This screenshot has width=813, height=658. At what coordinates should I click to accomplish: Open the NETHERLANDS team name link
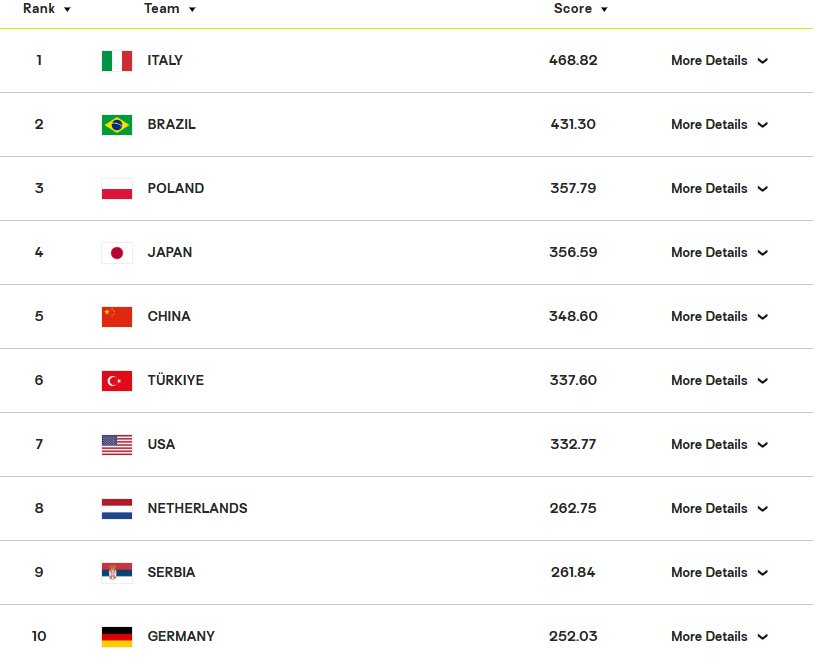point(198,508)
